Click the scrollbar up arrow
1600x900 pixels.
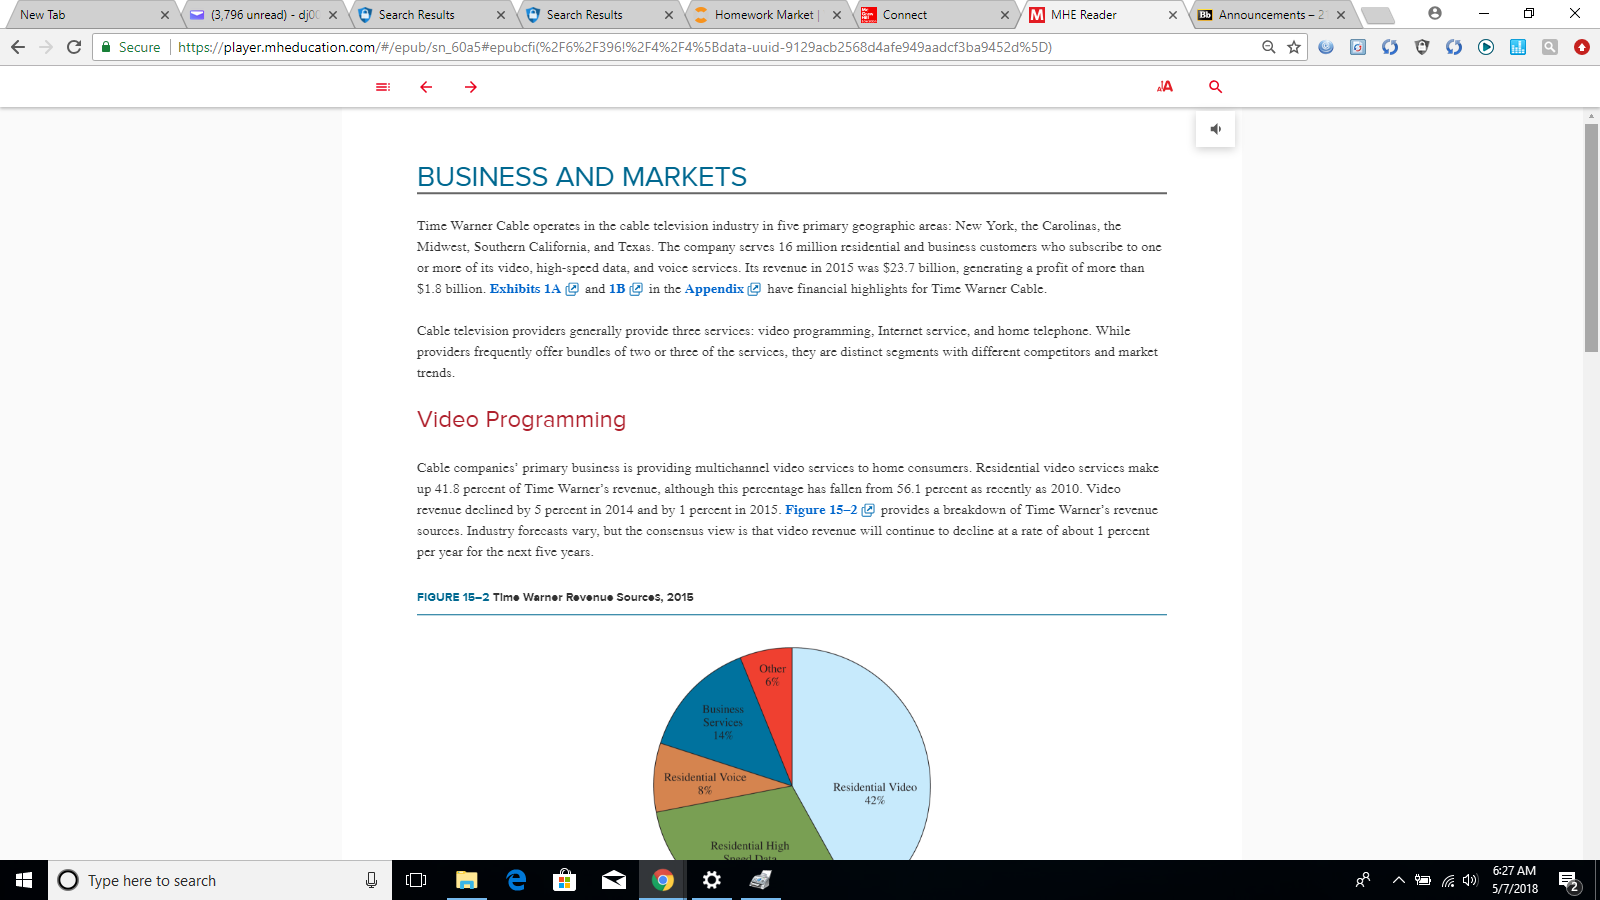[x=1591, y=116]
